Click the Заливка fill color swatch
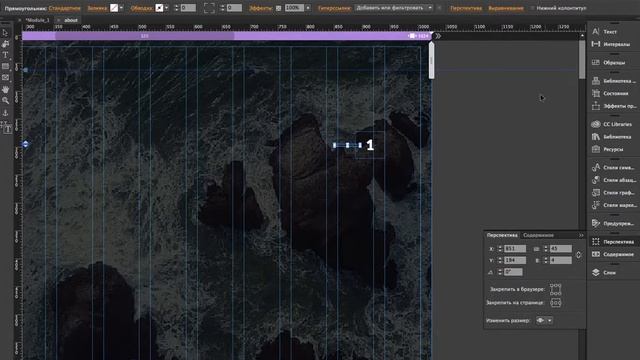 (x=114, y=8)
